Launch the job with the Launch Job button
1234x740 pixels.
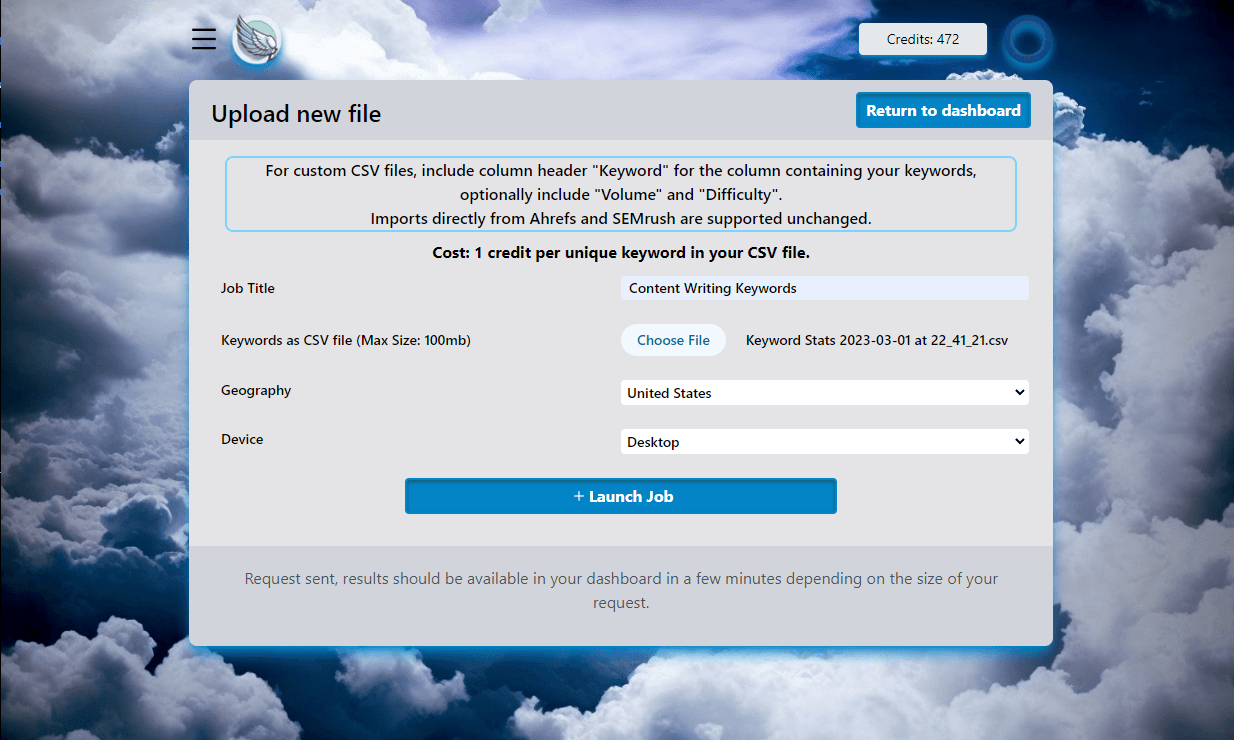click(x=620, y=496)
